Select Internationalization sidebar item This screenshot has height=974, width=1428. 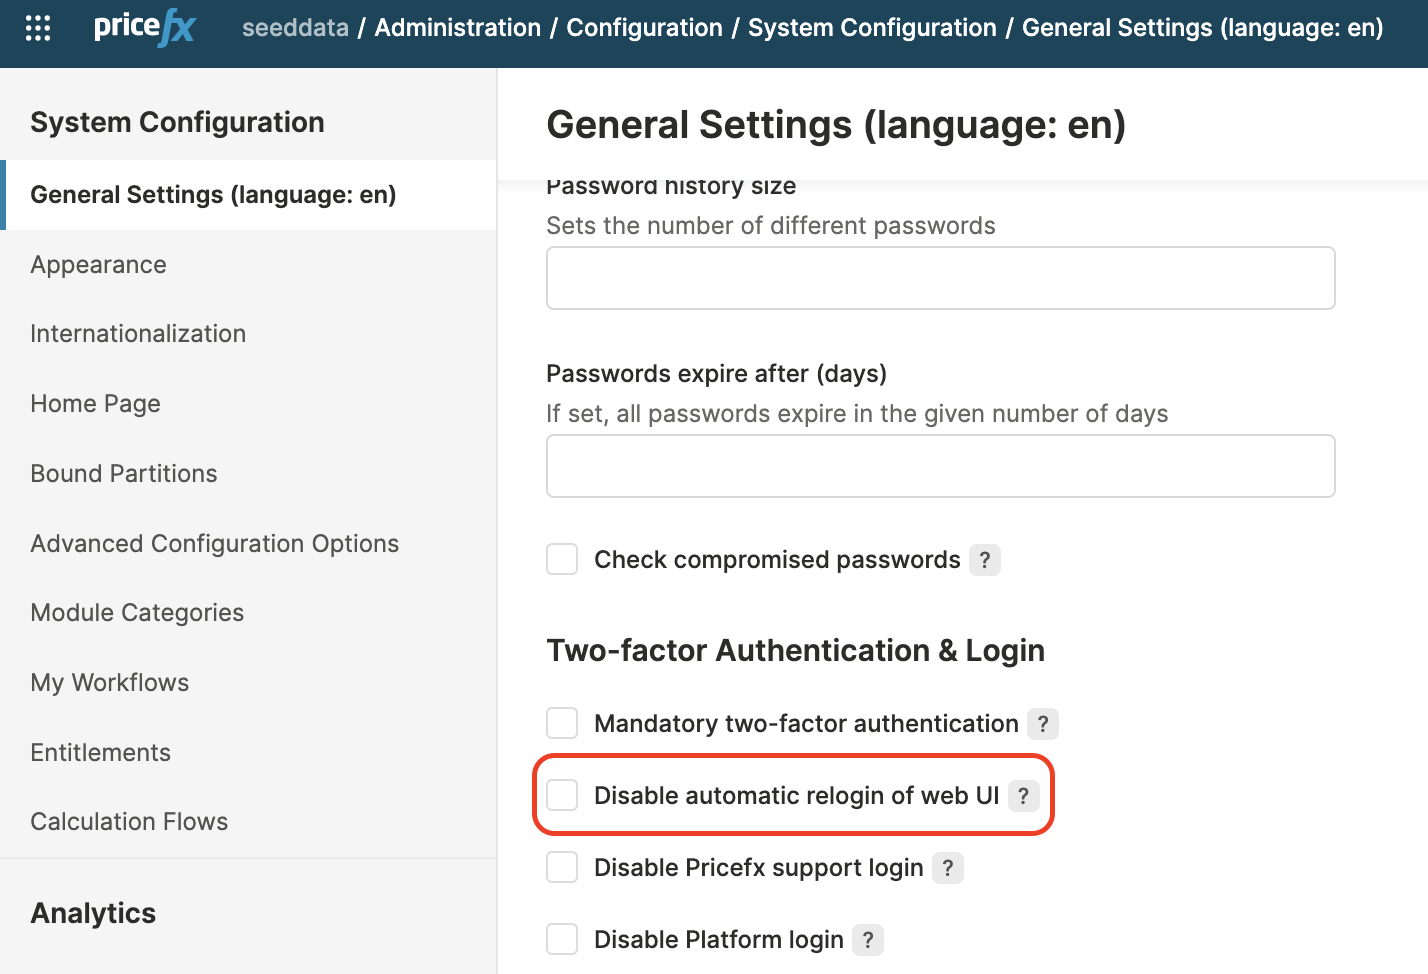(x=138, y=334)
